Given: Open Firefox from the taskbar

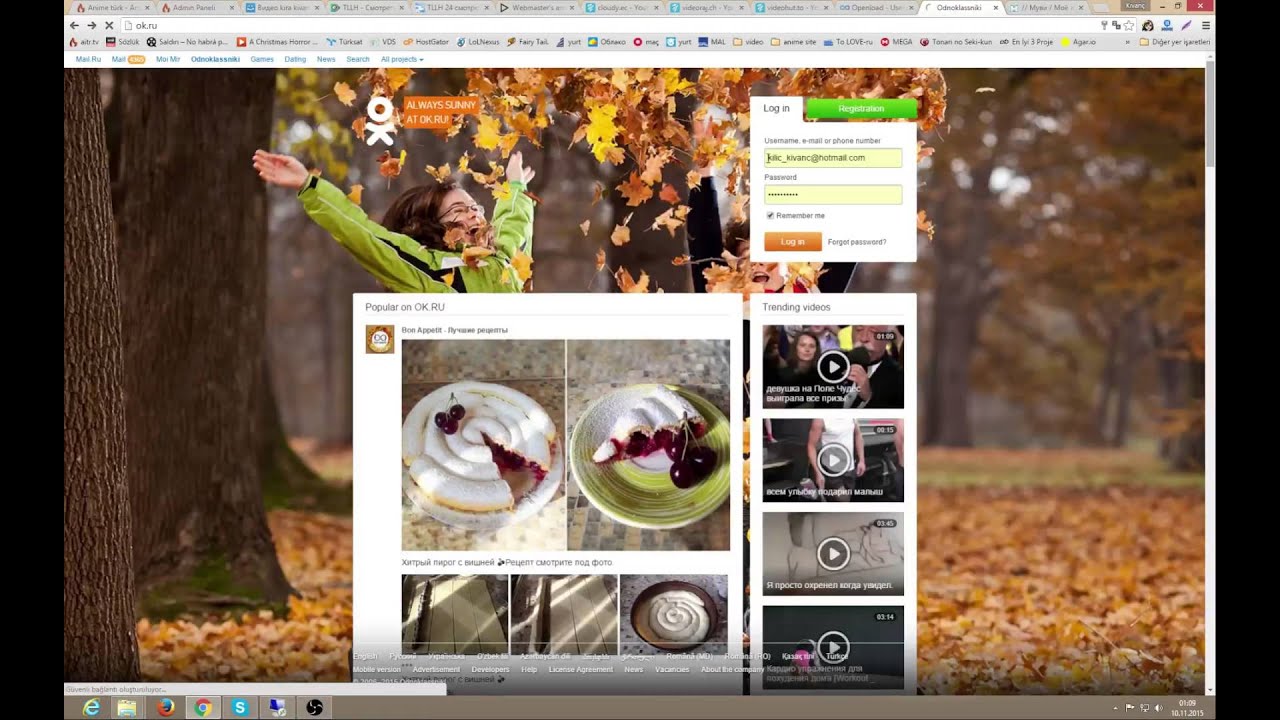Looking at the screenshot, I should [165, 707].
